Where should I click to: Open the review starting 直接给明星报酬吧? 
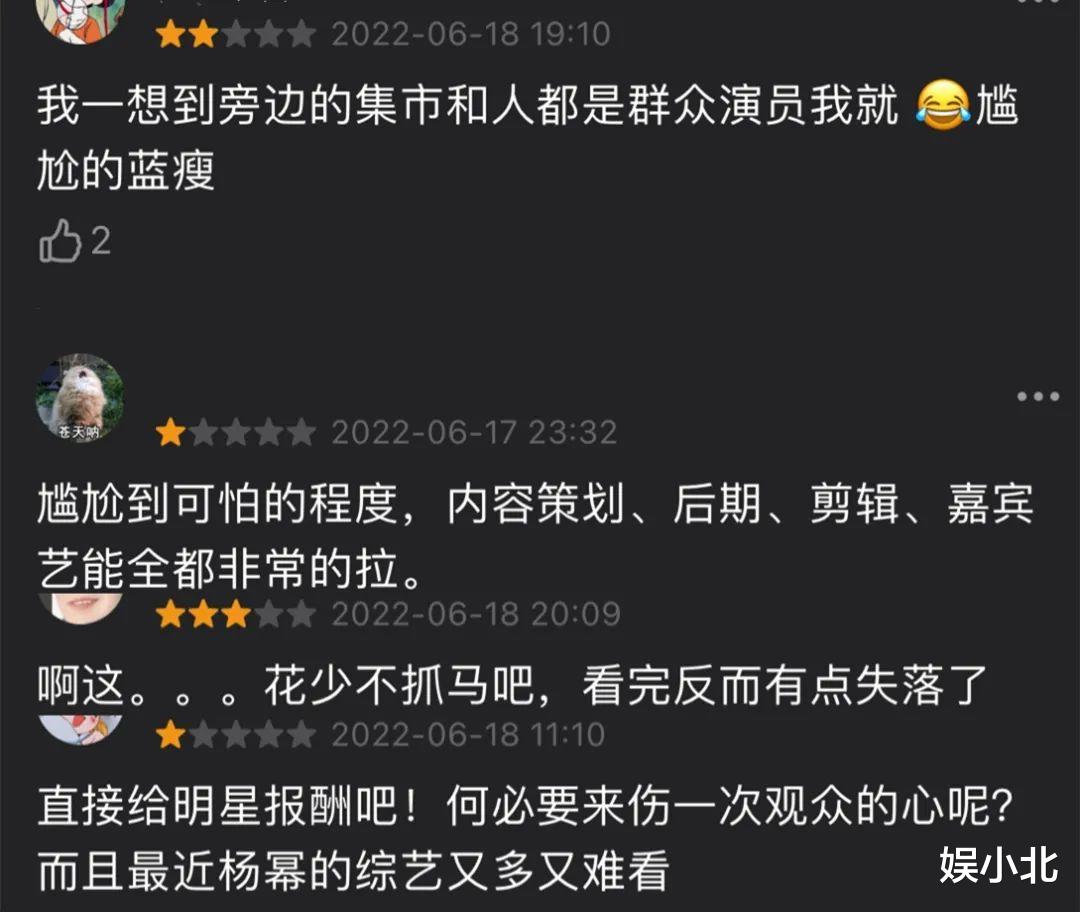coord(526,838)
